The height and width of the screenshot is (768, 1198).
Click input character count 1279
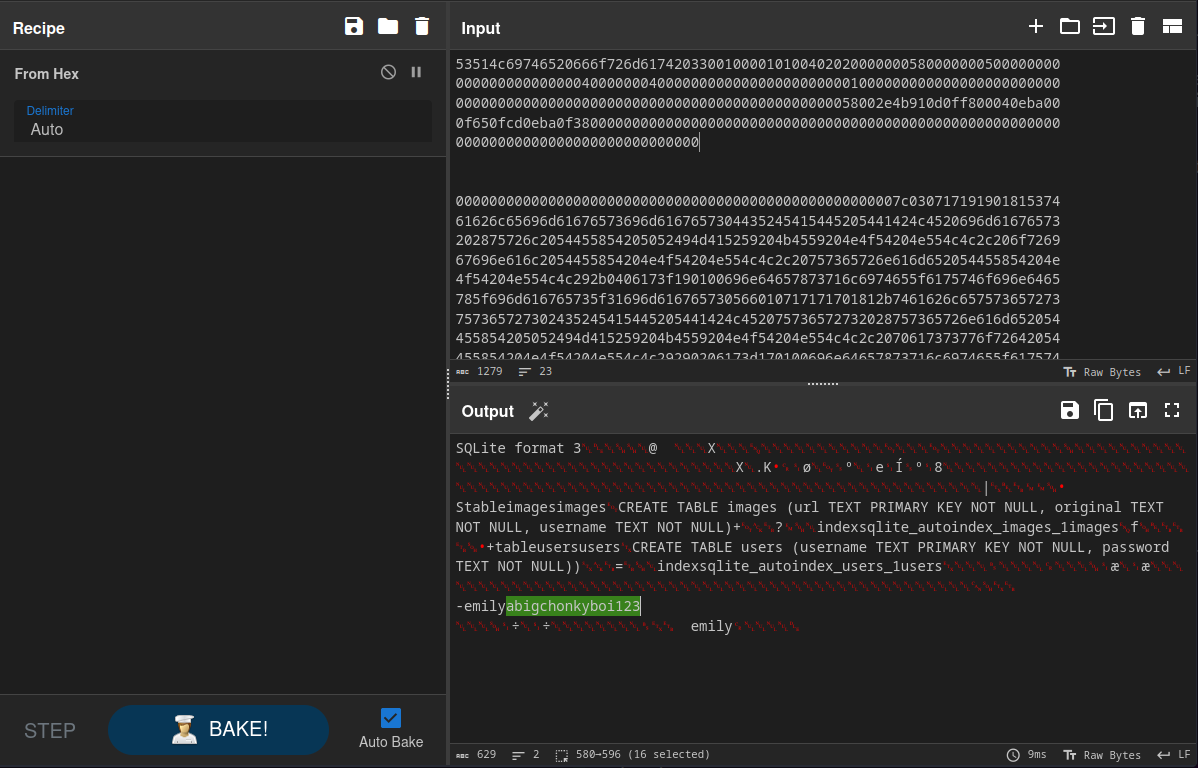480,371
